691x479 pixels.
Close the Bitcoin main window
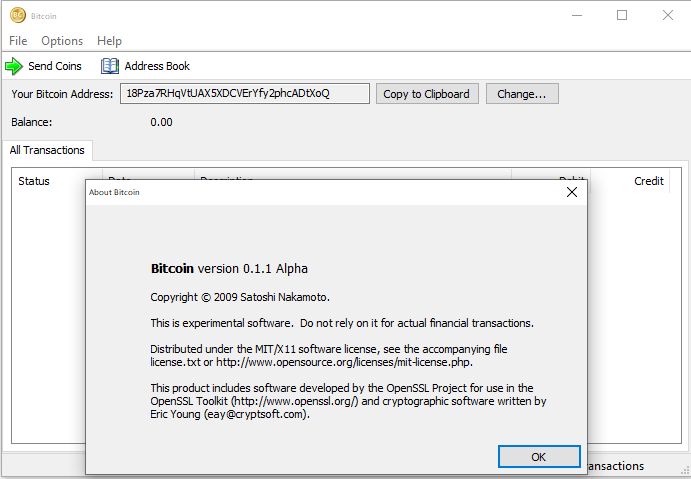[x=668, y=15]
